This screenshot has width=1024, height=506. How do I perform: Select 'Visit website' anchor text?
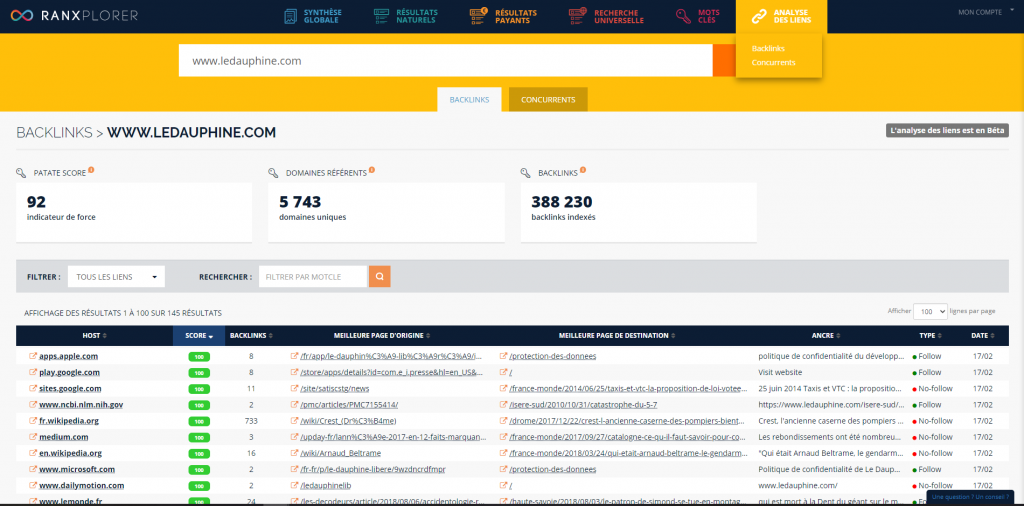coord(780,373)
